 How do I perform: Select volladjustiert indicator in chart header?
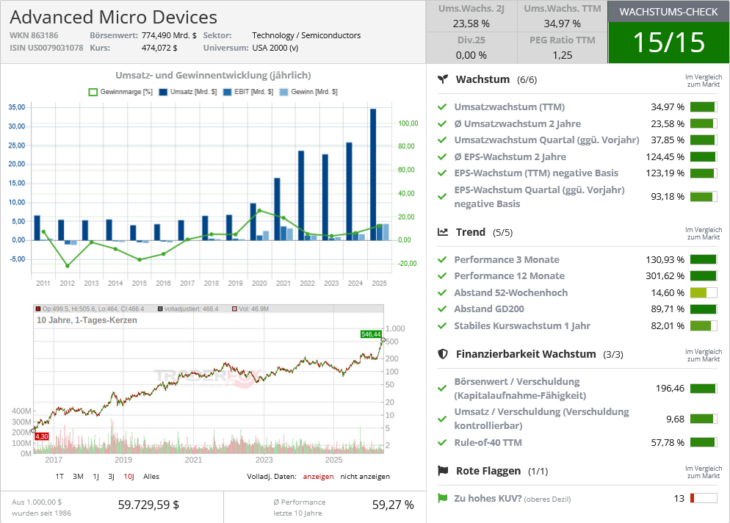[188, 309]
